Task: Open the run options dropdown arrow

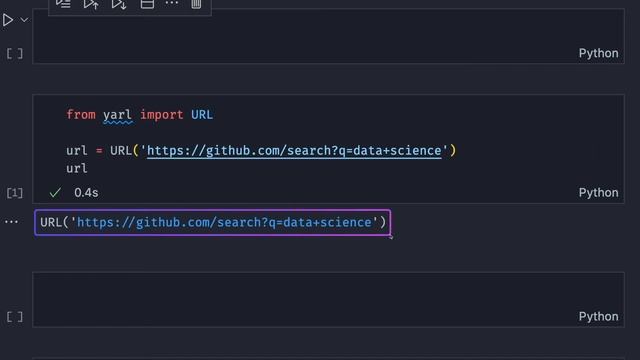Action: click(24, 20)
